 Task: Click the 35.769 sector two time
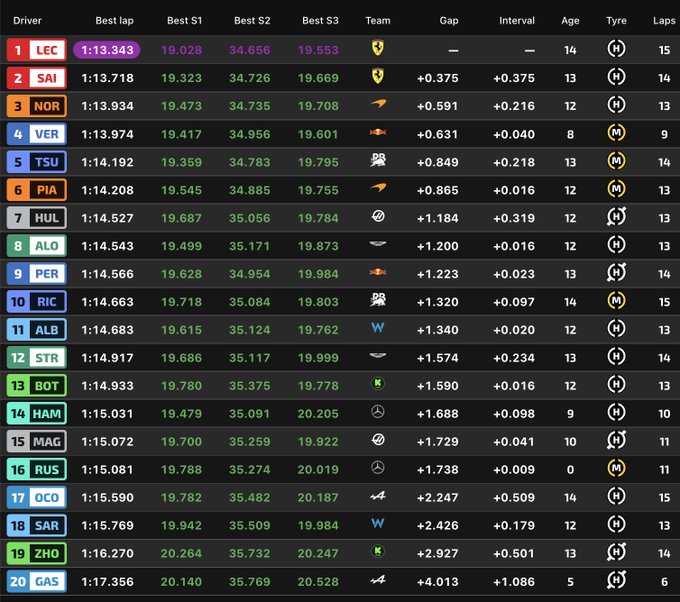[249, 582]
